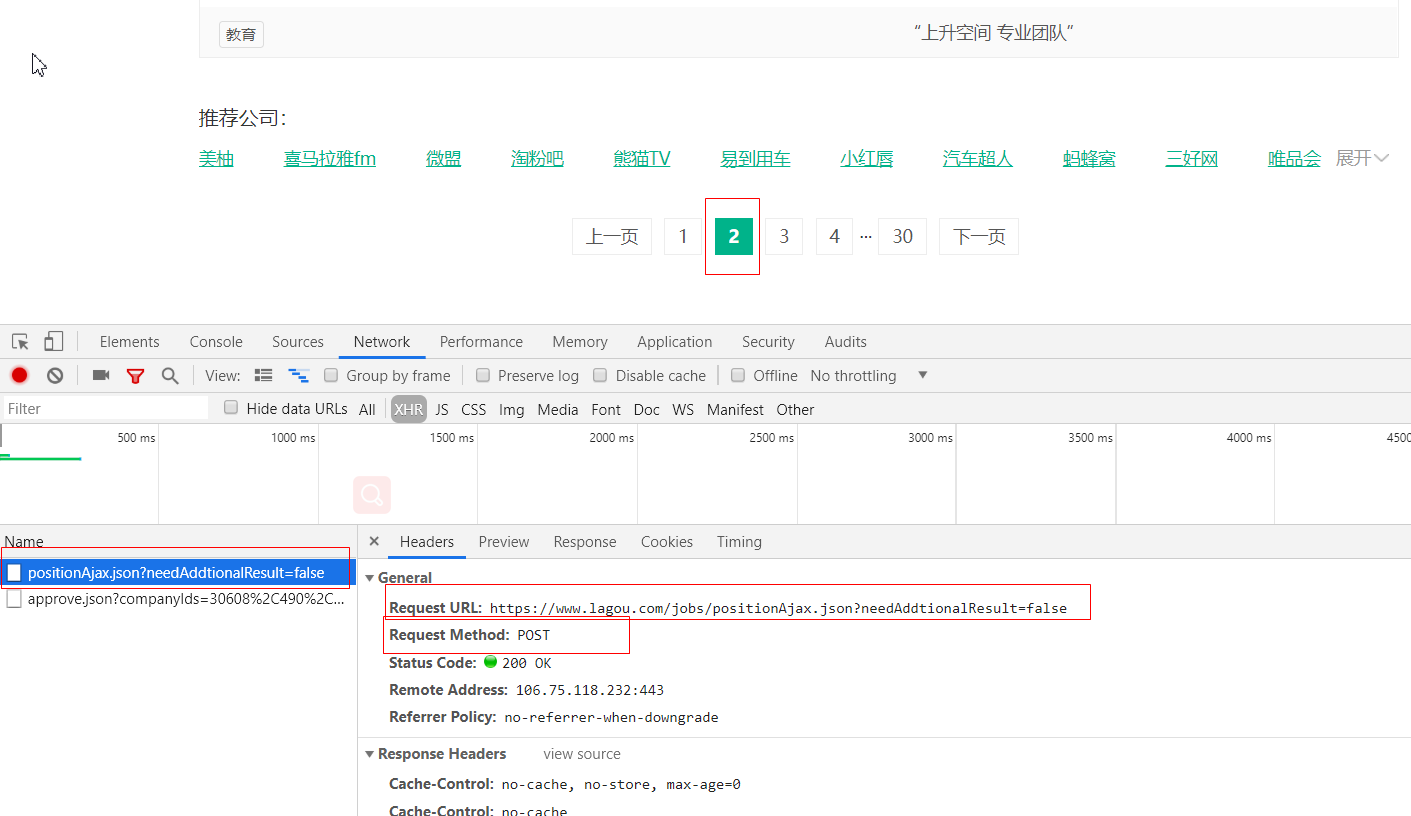This screenshot has width=1411, height=816.
Task: Filter requests by Other
Action: pos(795,409)
